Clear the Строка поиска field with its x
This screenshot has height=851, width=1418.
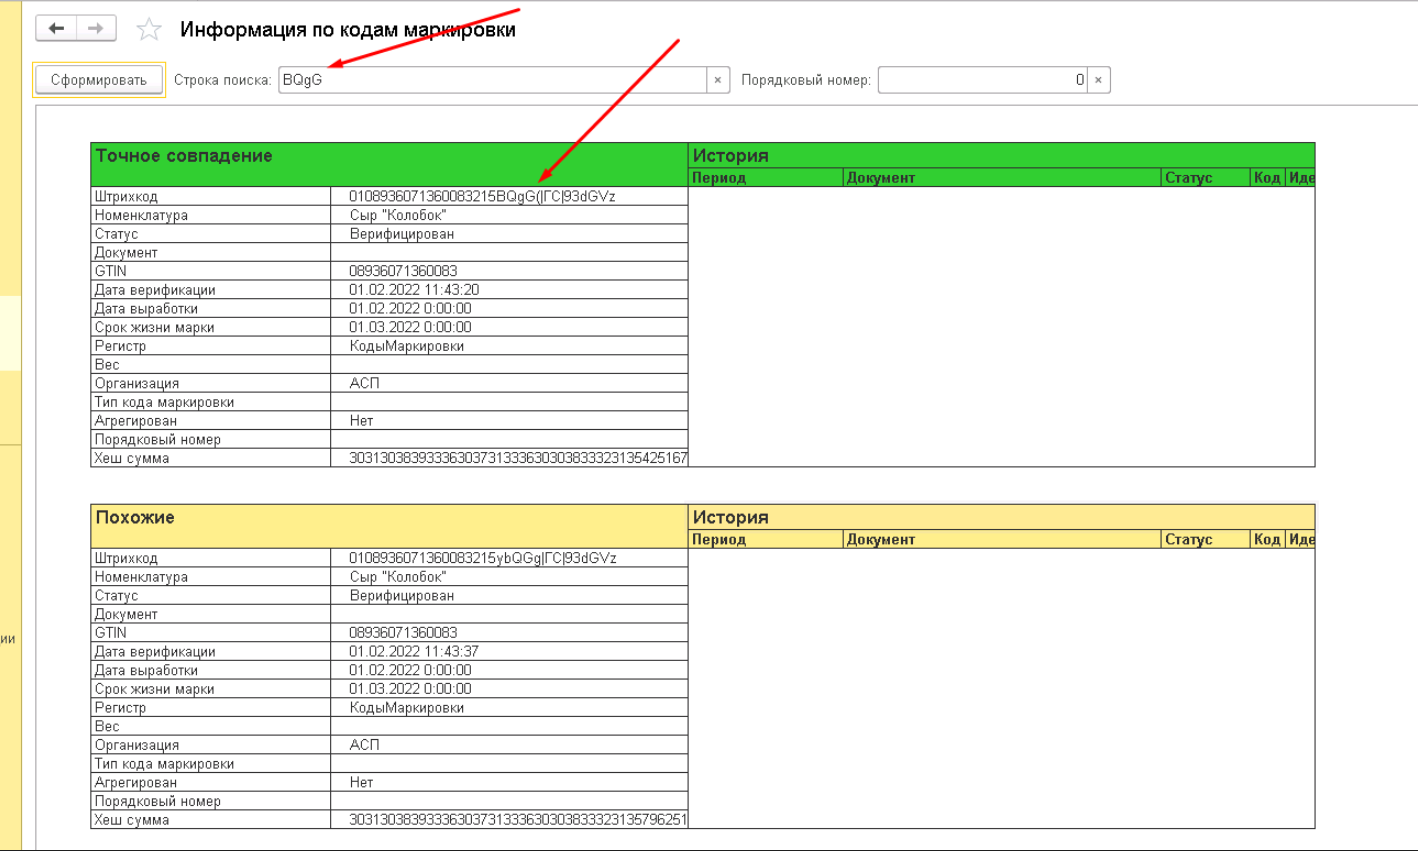point(718,80)
